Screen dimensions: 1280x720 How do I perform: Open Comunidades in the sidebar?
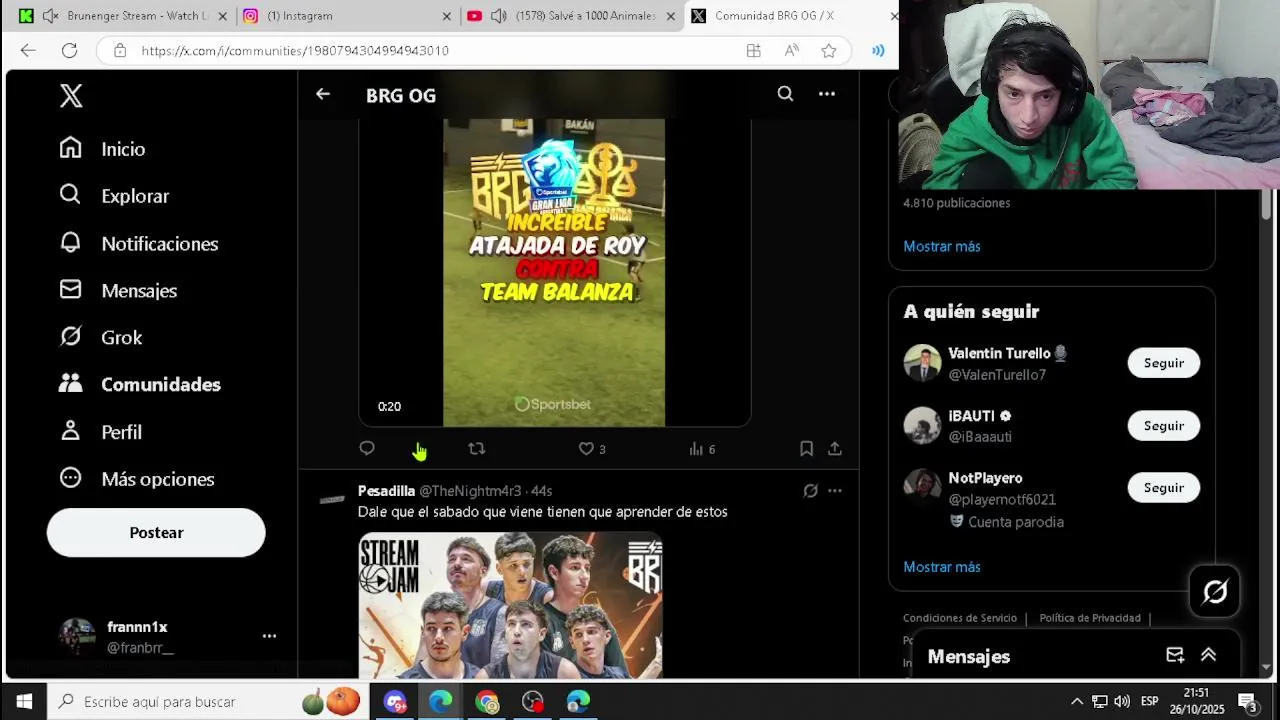[x=140, y=385]
